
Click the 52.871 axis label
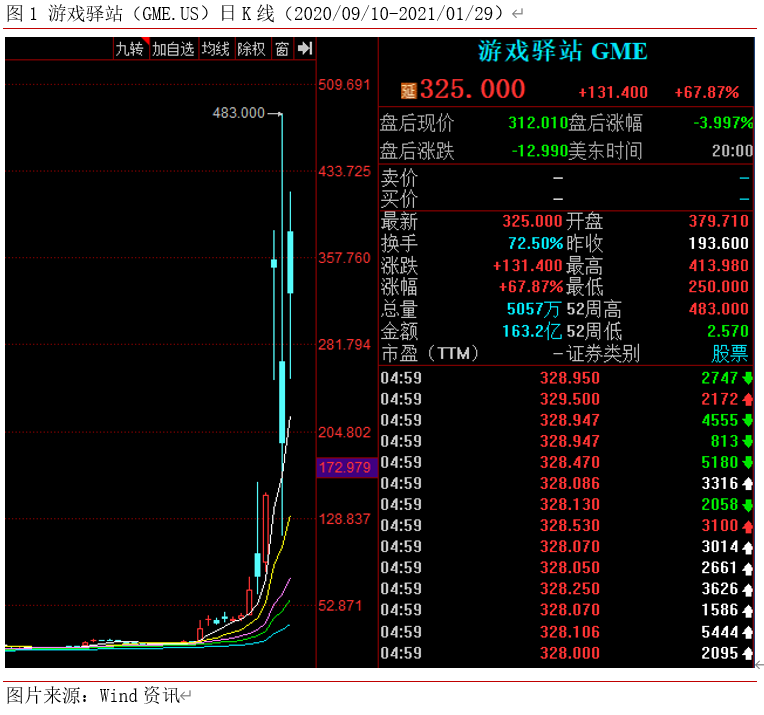click(340, 606)
